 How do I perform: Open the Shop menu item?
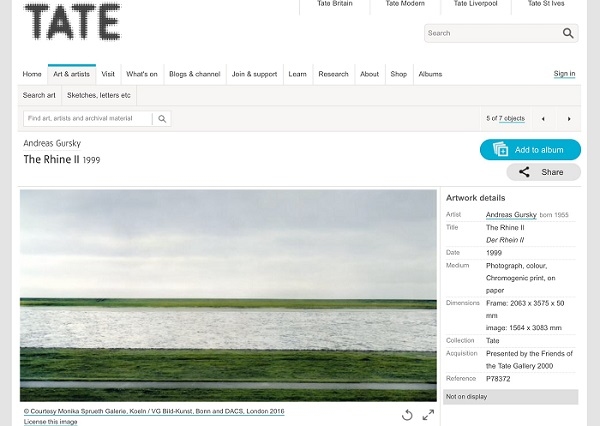[x=399, y=74]
